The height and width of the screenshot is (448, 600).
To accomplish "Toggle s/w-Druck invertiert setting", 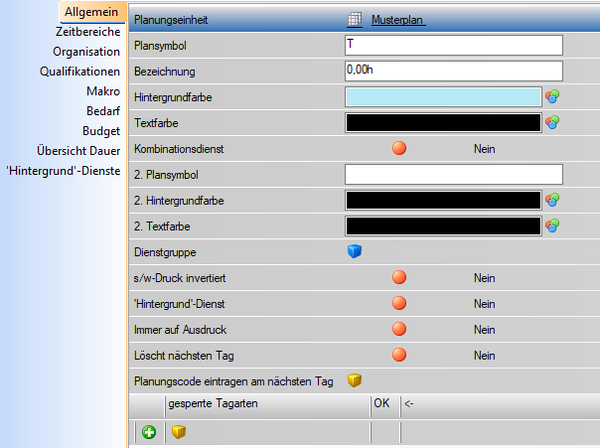I will (x=400, y=277).
